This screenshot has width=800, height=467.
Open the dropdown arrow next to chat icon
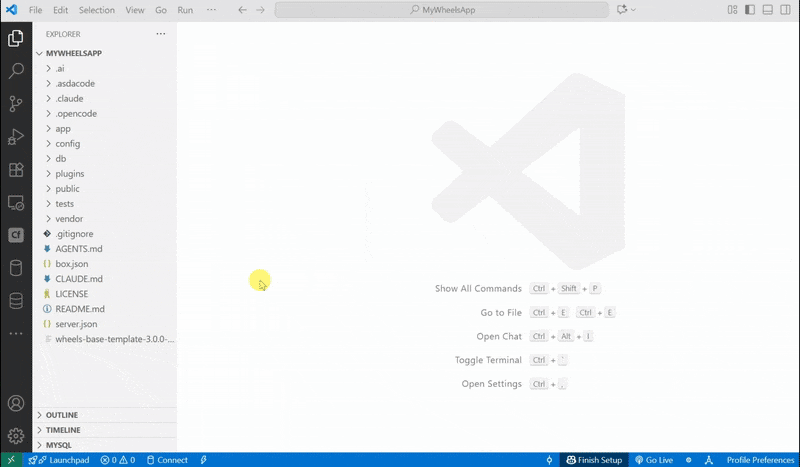(633, 10)
